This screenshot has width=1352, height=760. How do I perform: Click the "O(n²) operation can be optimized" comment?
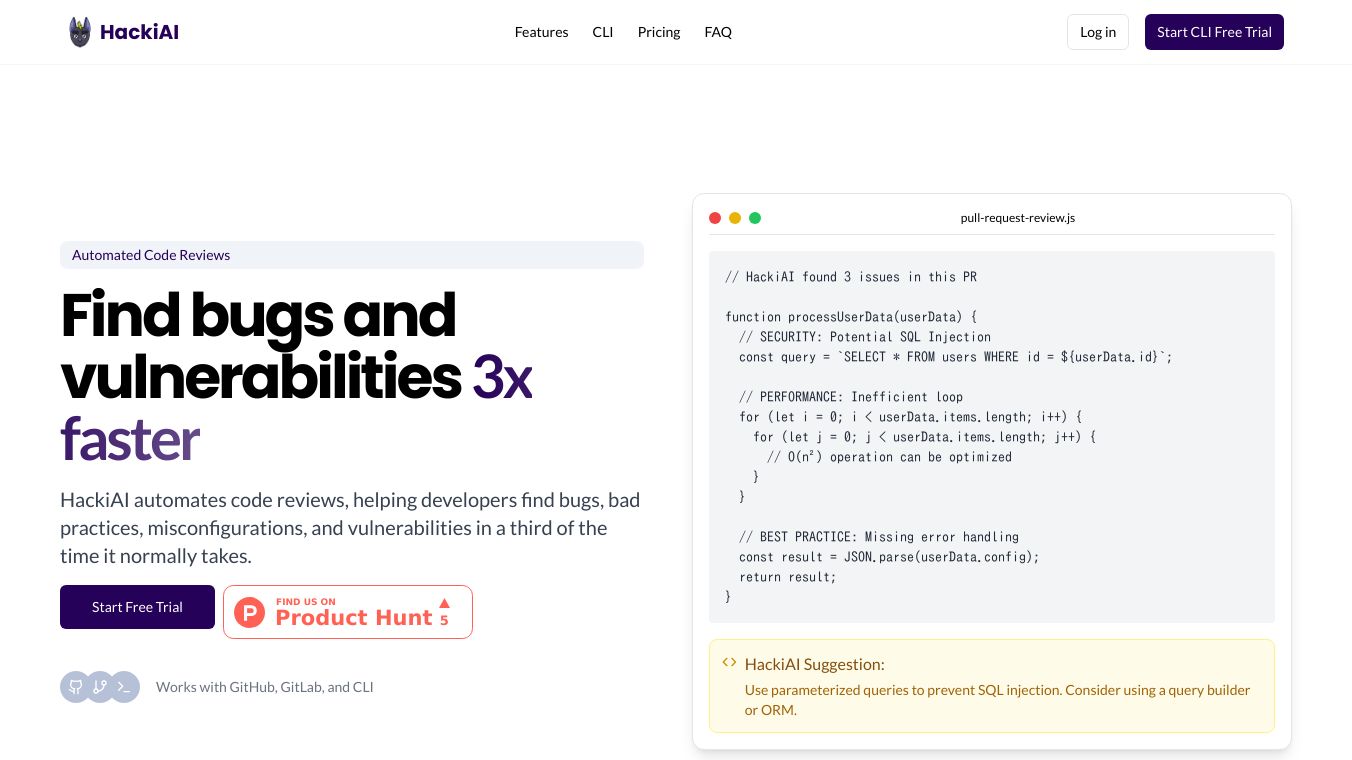(890, 457)
